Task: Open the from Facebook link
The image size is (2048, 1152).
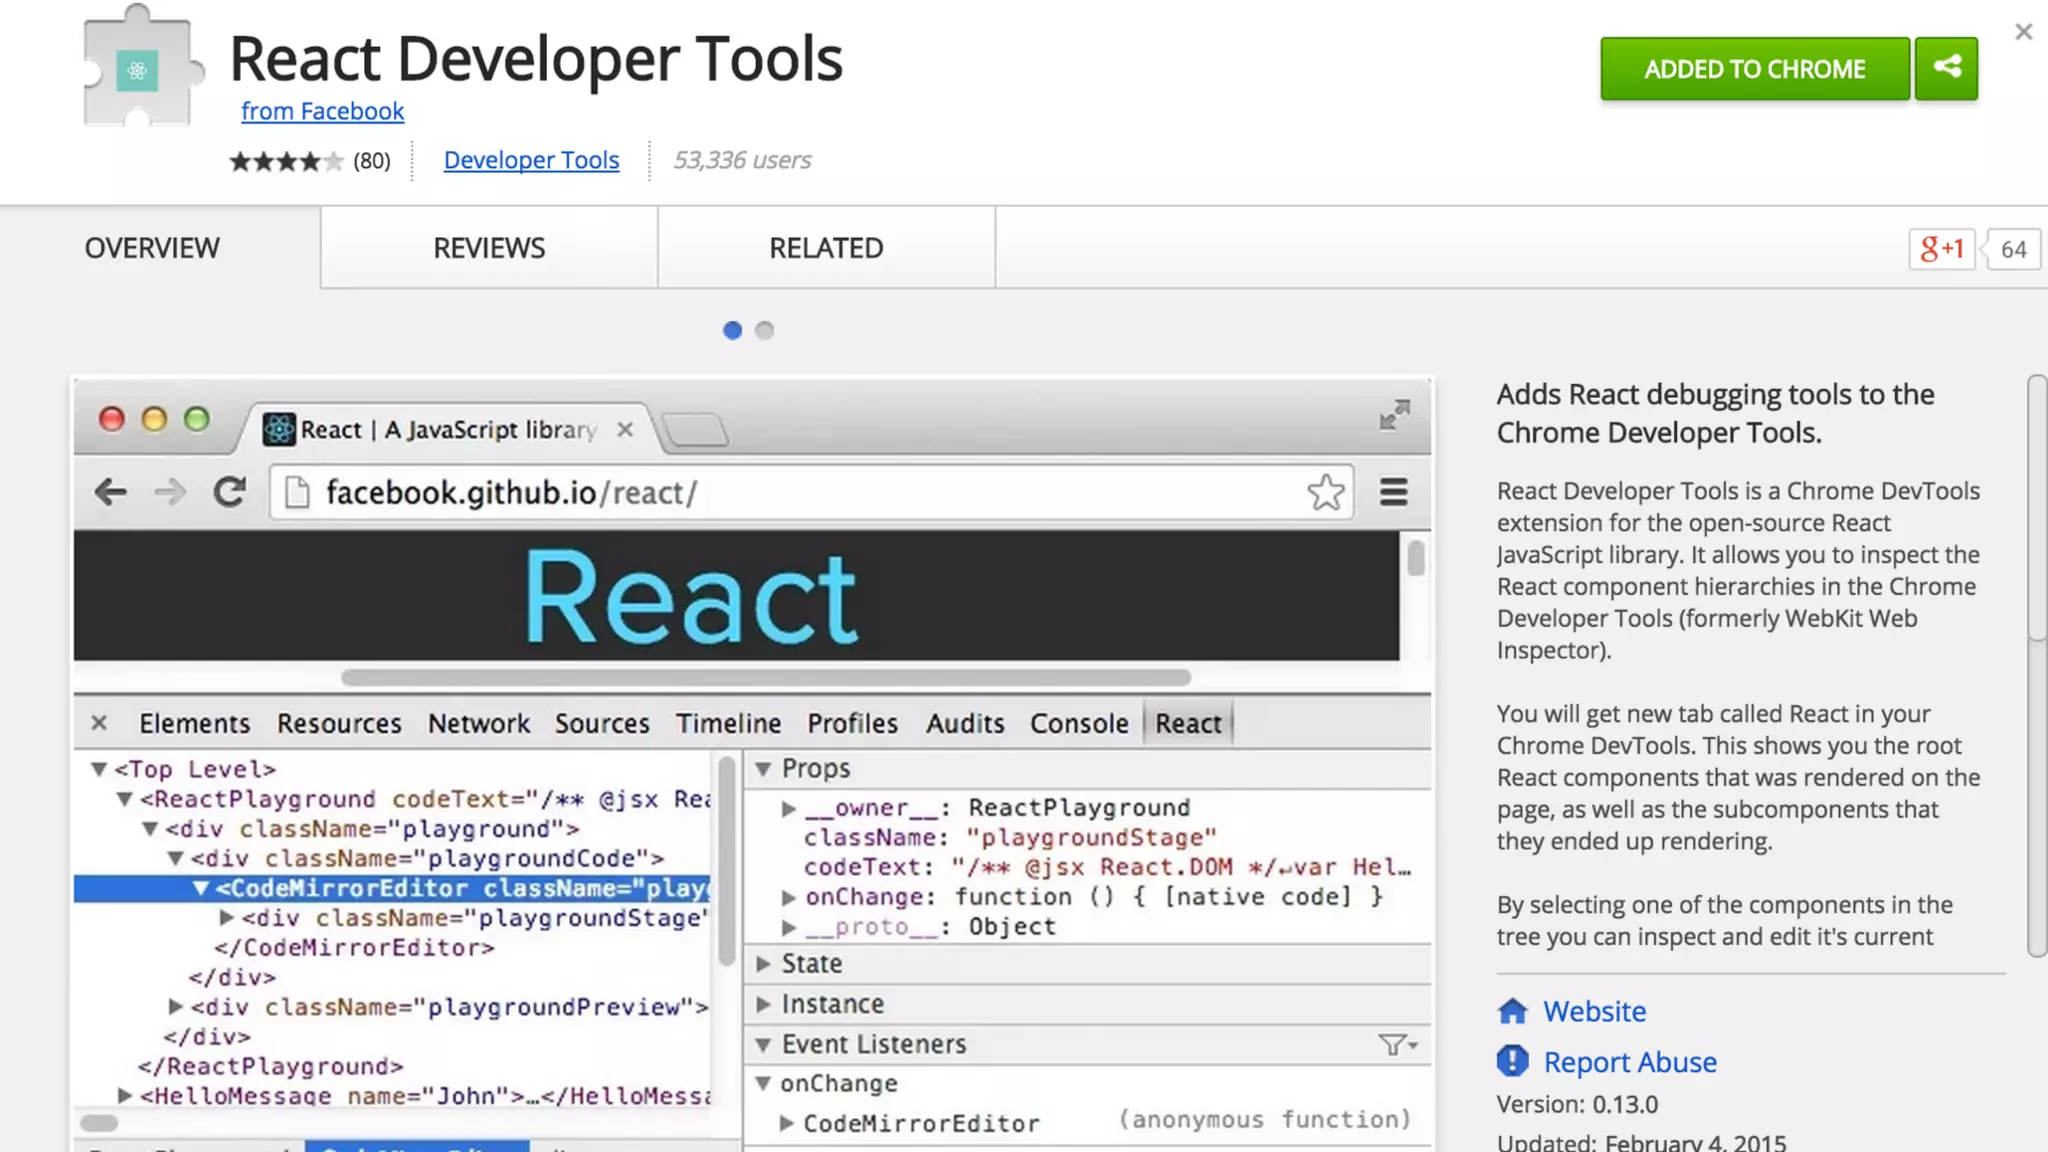Action: pyautogui.click(x=322, y=111)
